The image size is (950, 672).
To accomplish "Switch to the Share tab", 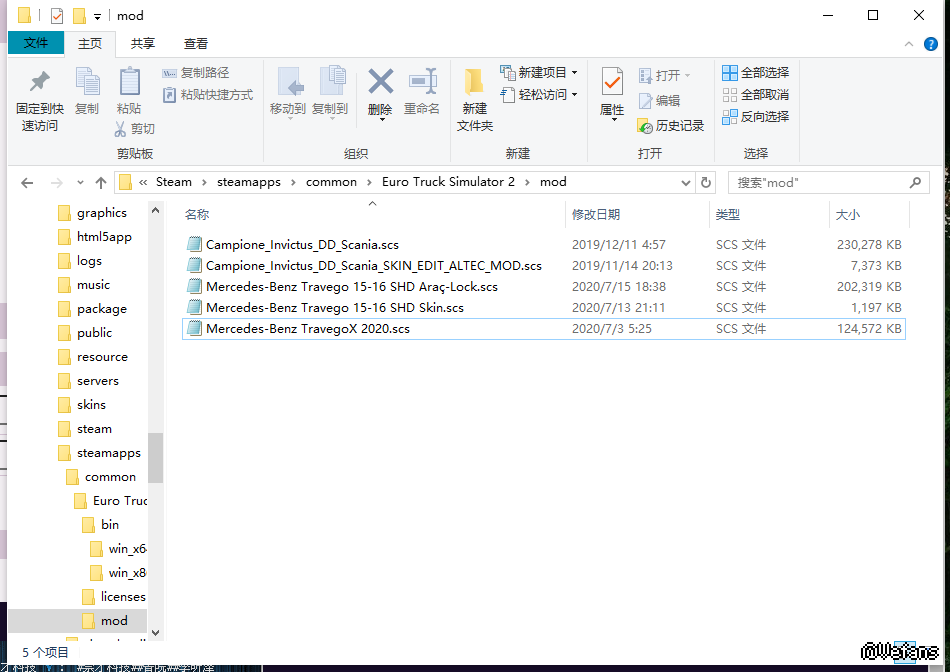I will [x=143, y=44].
